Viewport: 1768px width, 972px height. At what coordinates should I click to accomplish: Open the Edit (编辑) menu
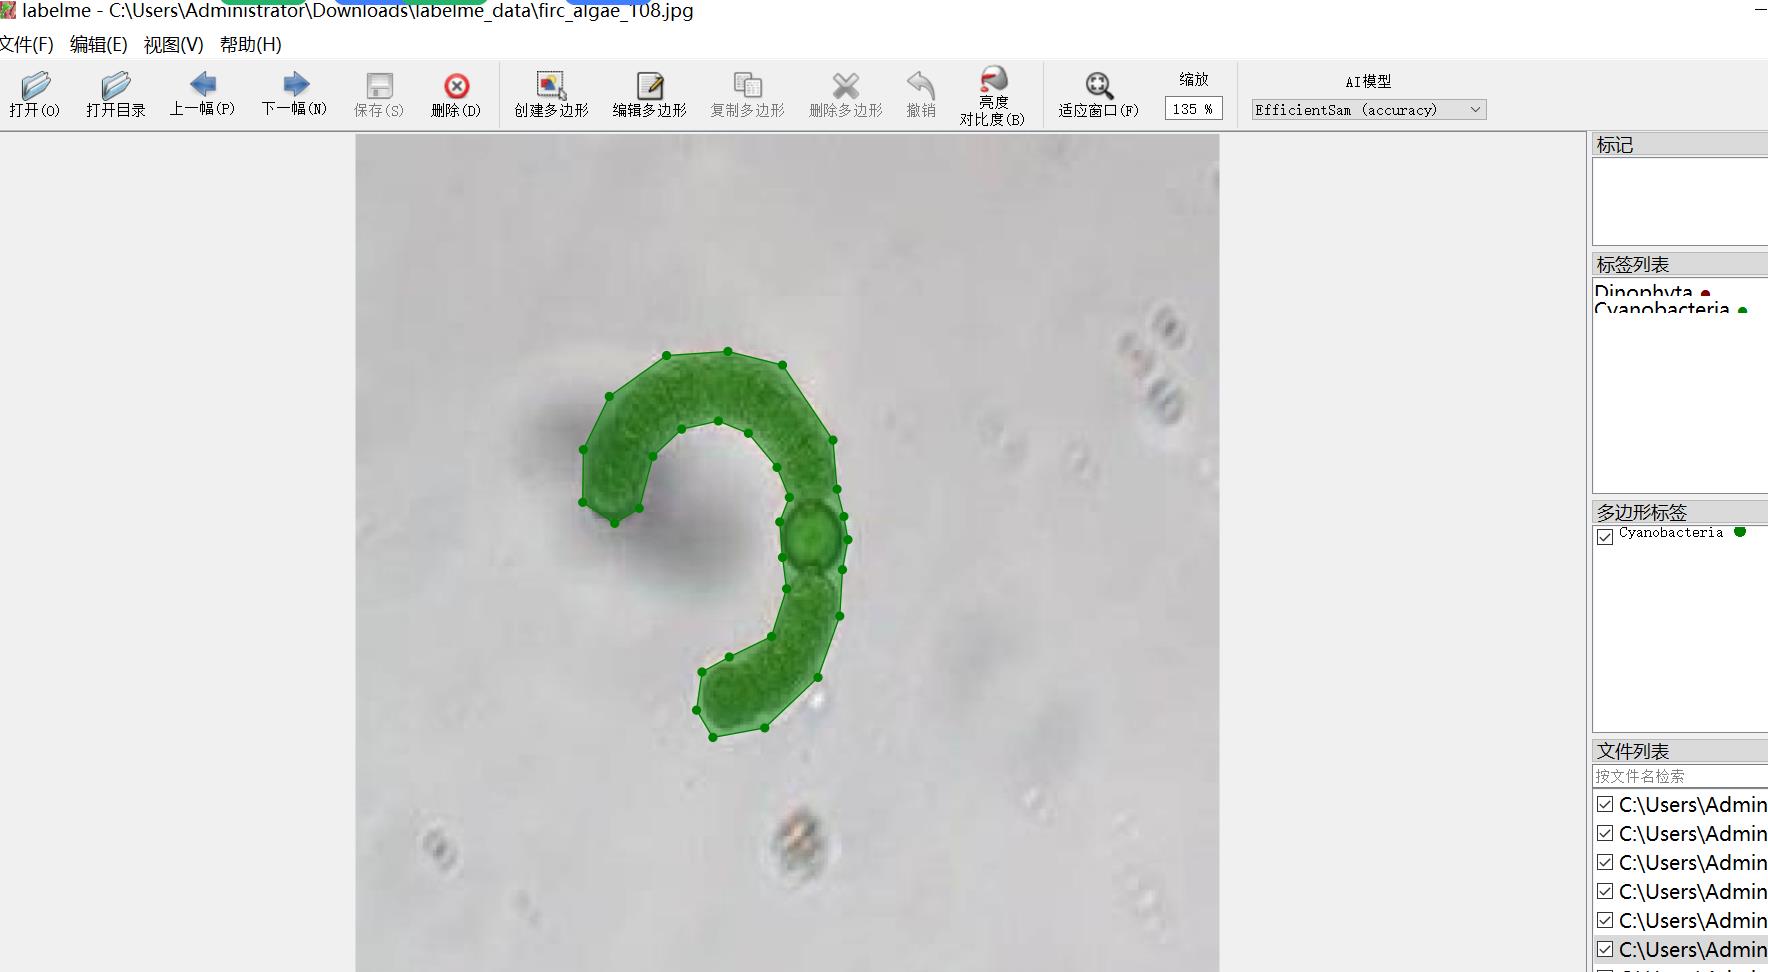click(x=98, y=45)
